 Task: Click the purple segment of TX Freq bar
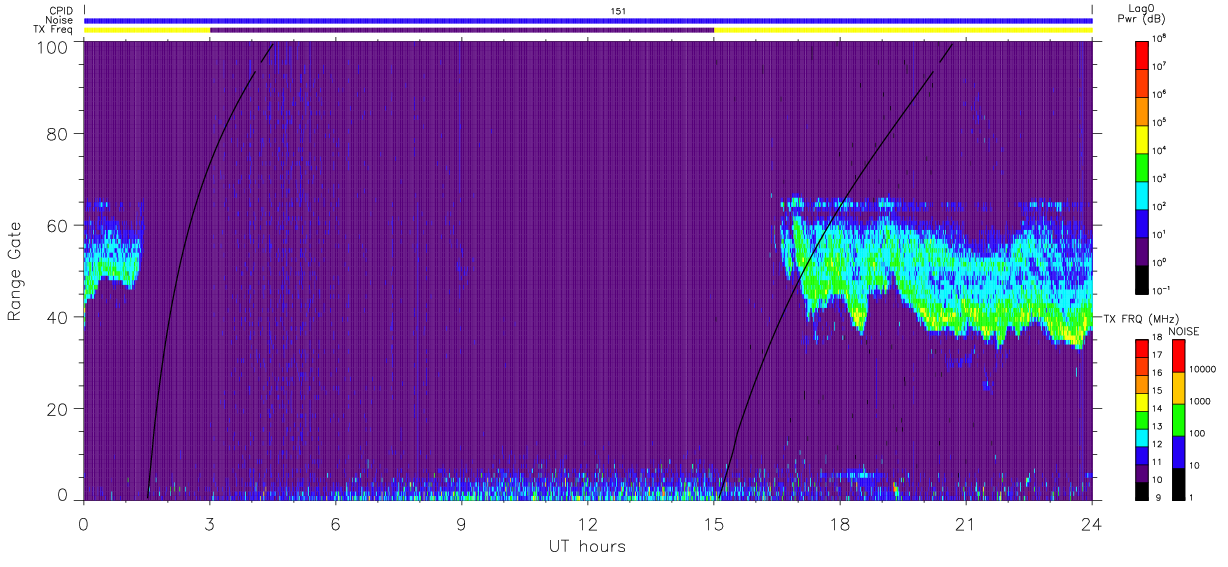click(x=462, y=30)
